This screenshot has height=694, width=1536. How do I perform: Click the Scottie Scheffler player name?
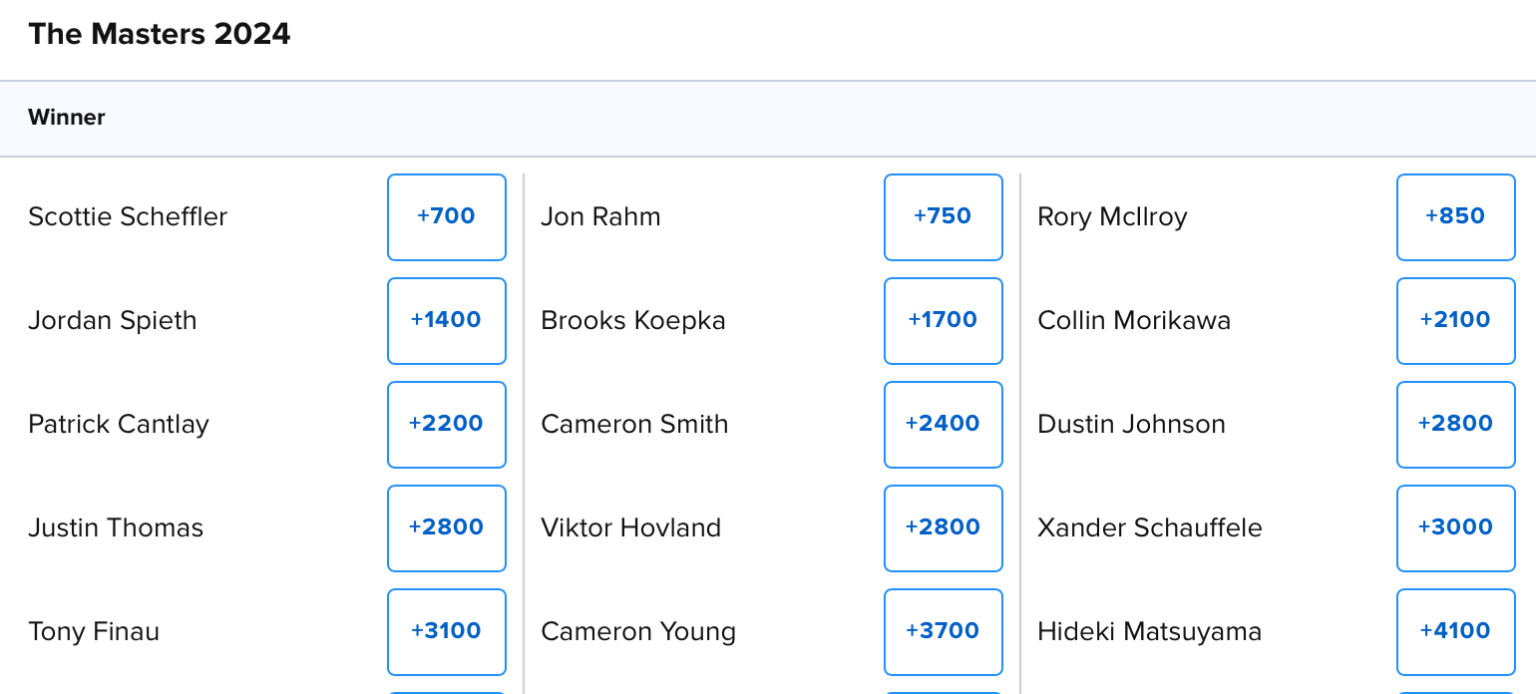(128, 217)
